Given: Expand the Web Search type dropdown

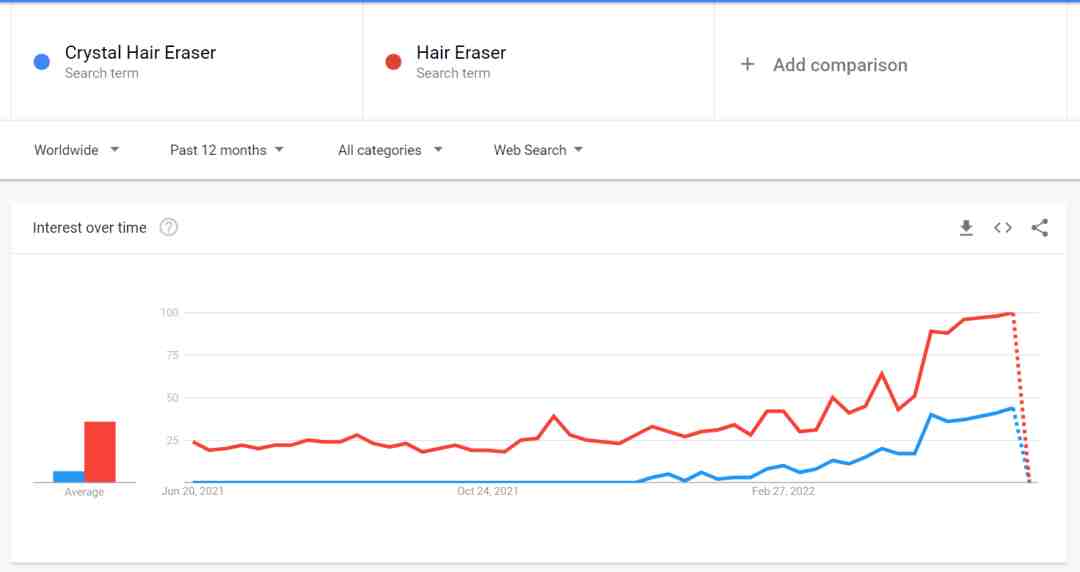Looking at the screenshot, I should [538, 150].
